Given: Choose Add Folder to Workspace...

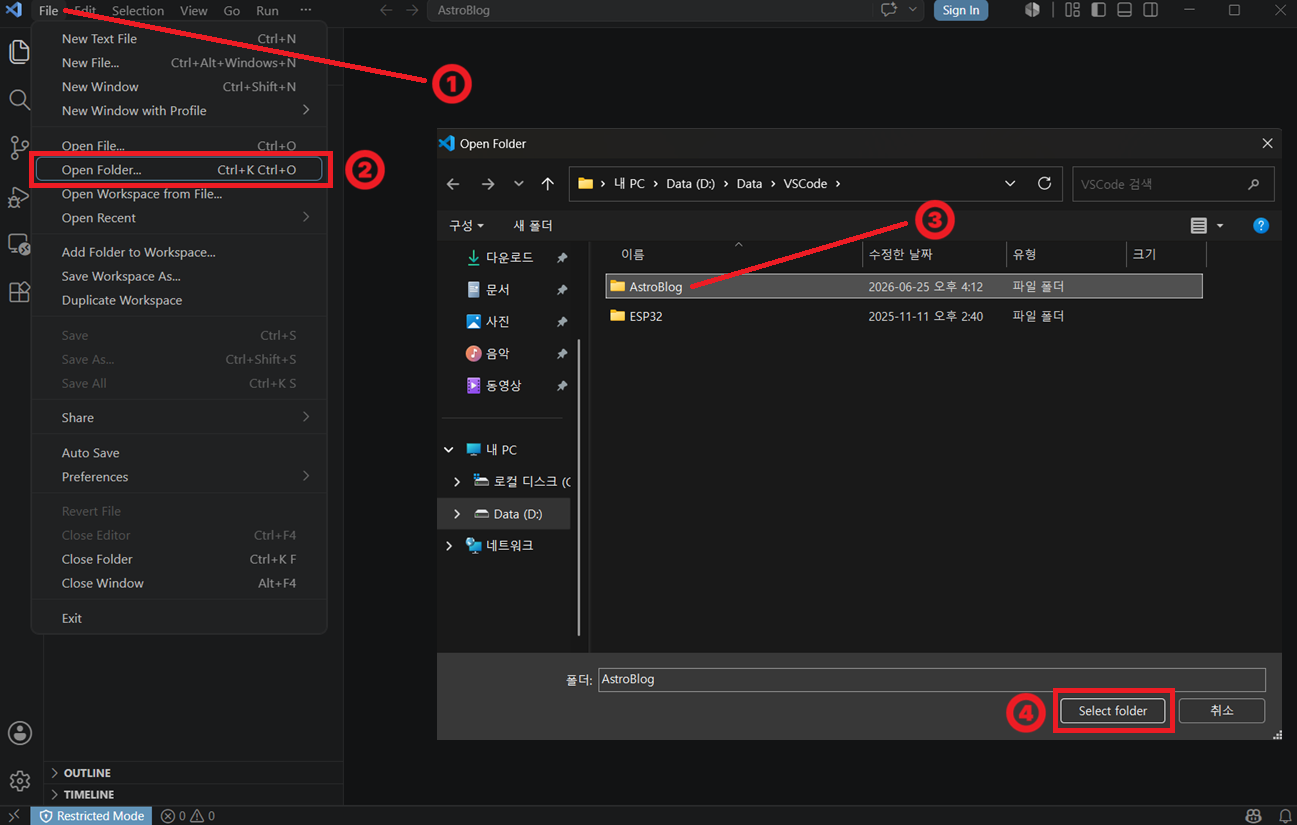Looking at the screenshot, I should [180, 252].
